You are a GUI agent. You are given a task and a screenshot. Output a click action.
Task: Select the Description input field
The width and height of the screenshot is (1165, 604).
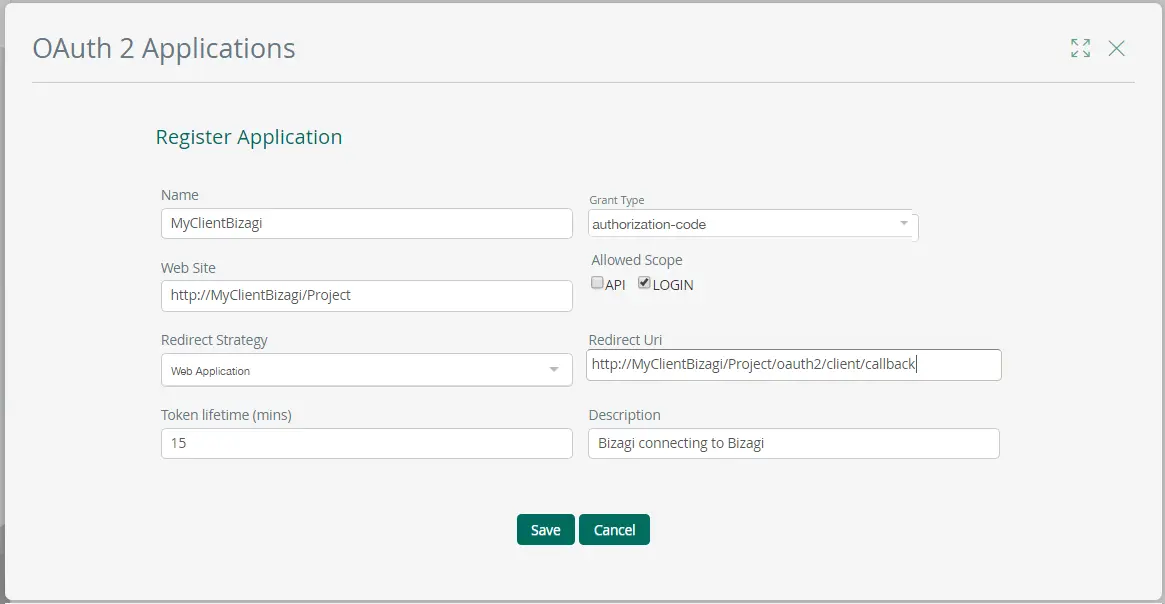[794, 444]
